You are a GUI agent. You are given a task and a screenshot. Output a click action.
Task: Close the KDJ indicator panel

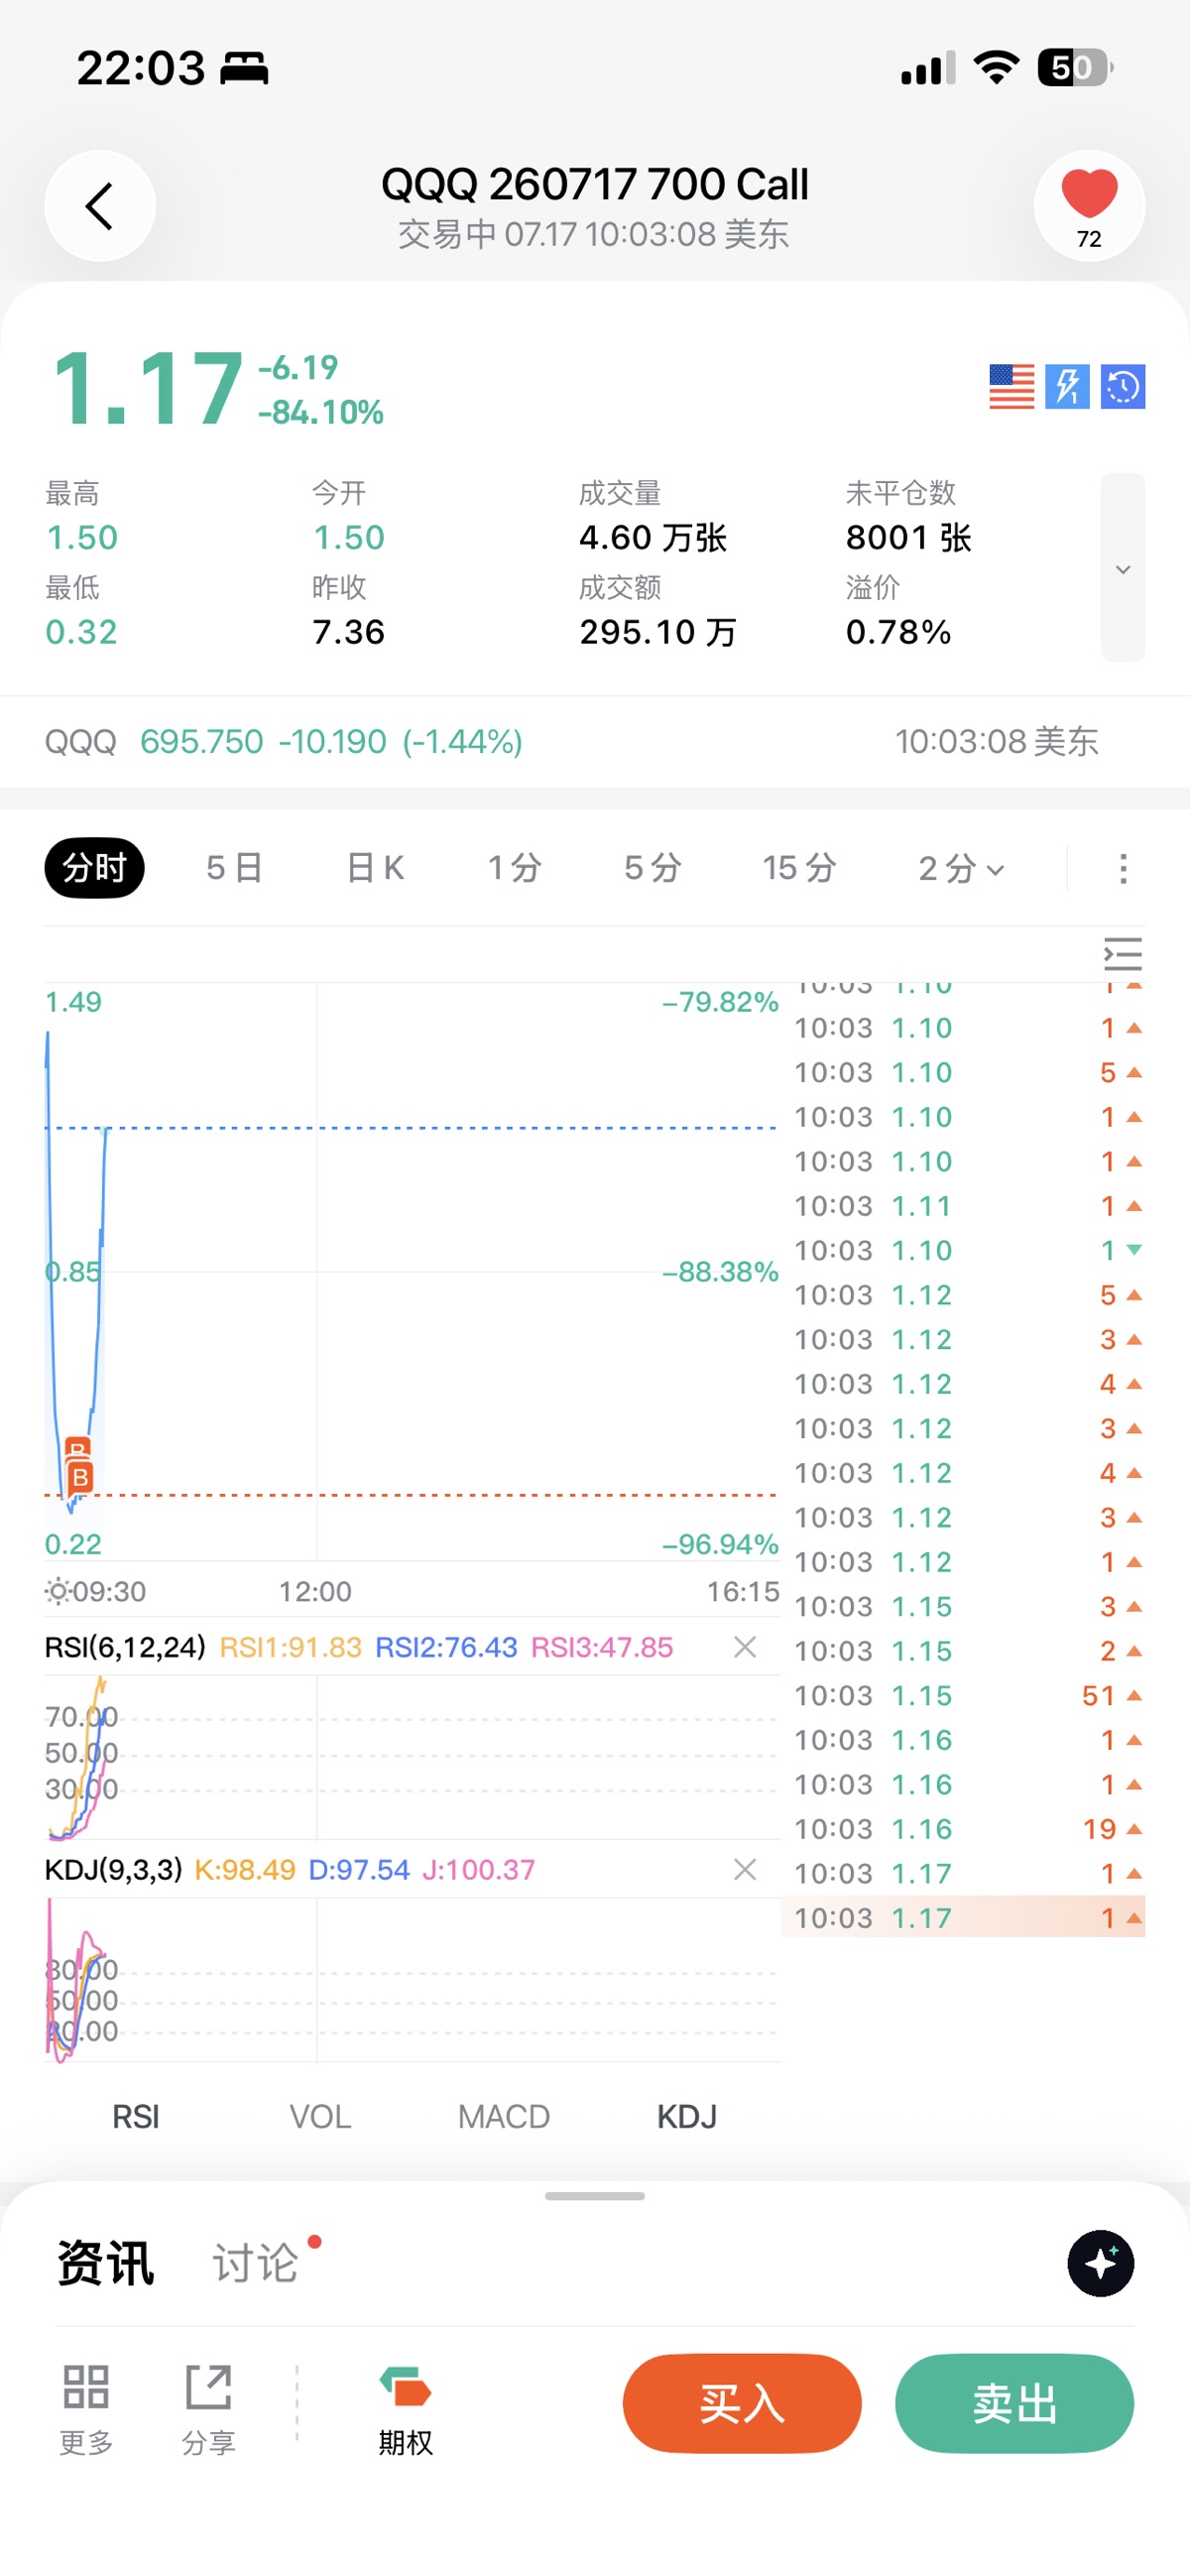point(745,1869)
